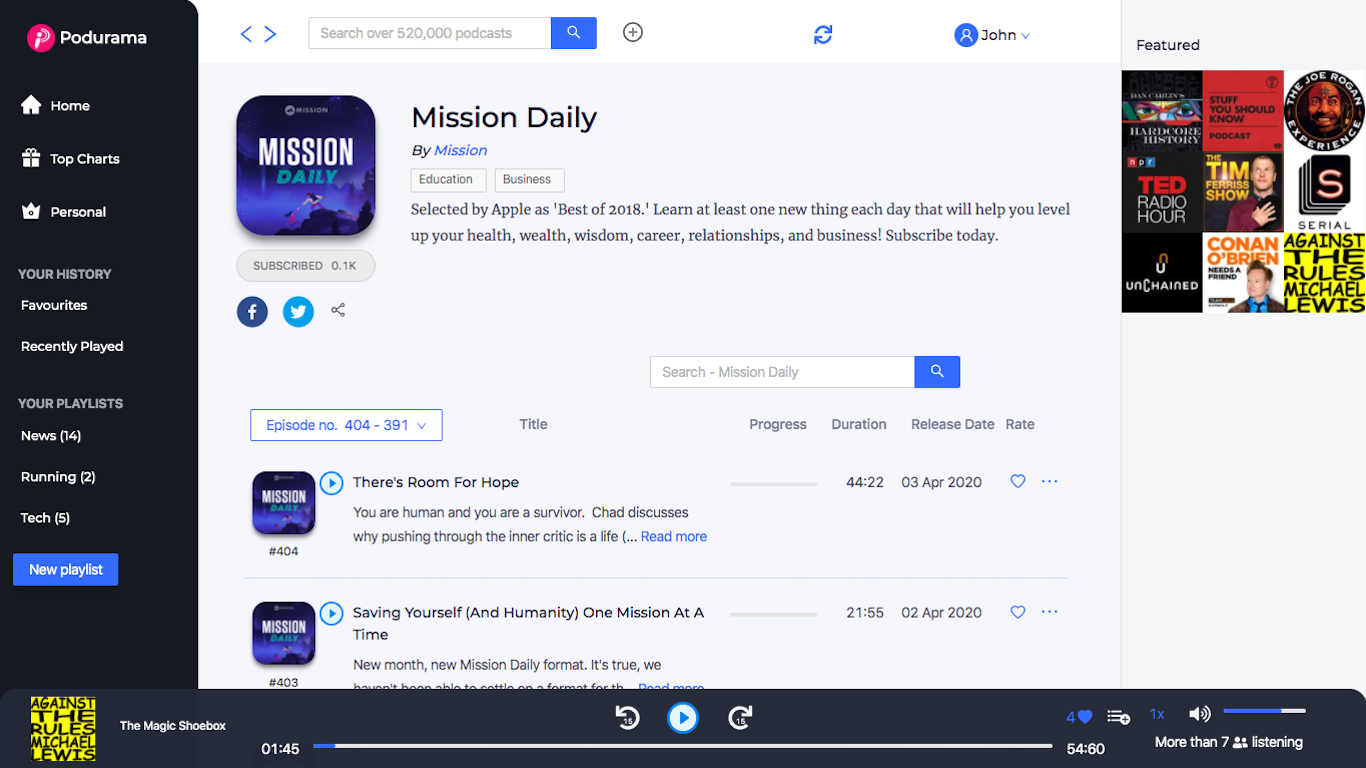This screenshot has height=768, width=1366.
Task: Open the Mission author link
Action: click(x=461, y=150)
